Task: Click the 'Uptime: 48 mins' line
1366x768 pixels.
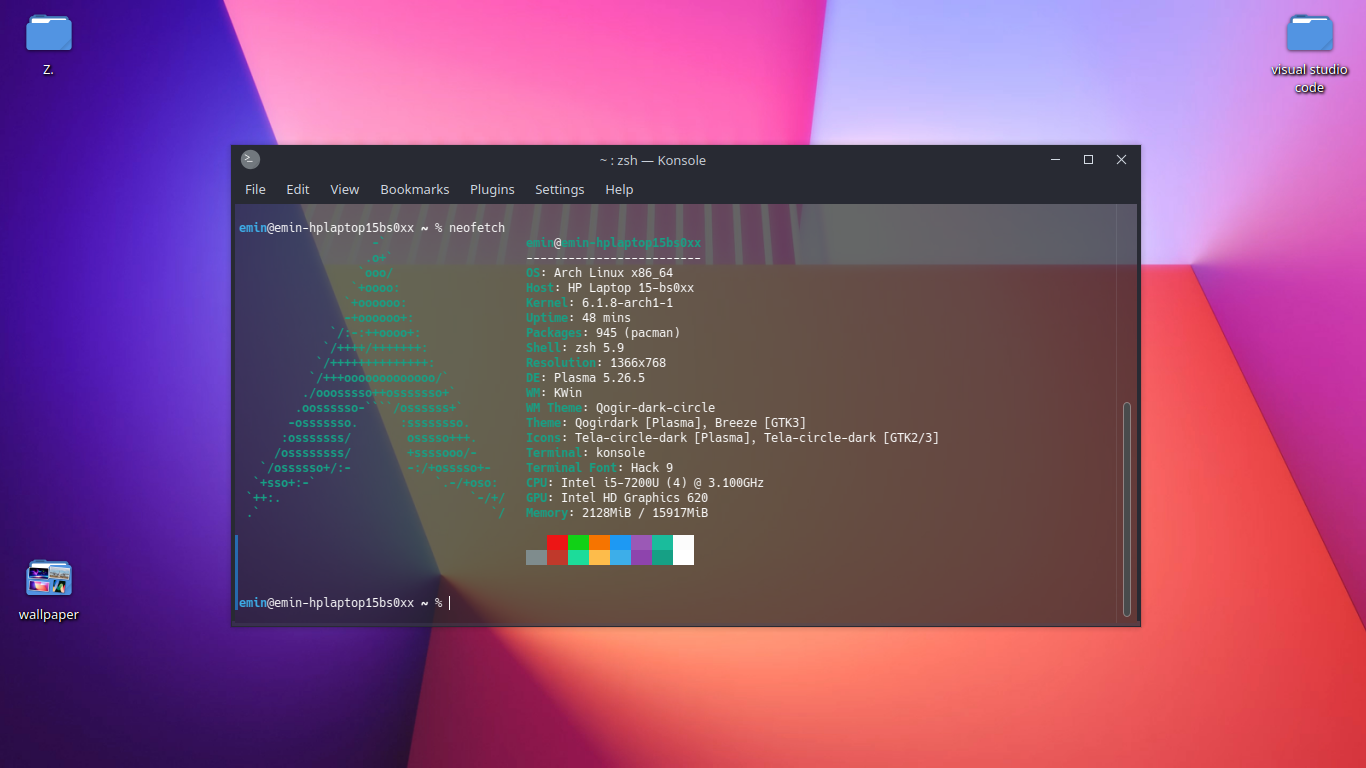Action: point(578,318)
